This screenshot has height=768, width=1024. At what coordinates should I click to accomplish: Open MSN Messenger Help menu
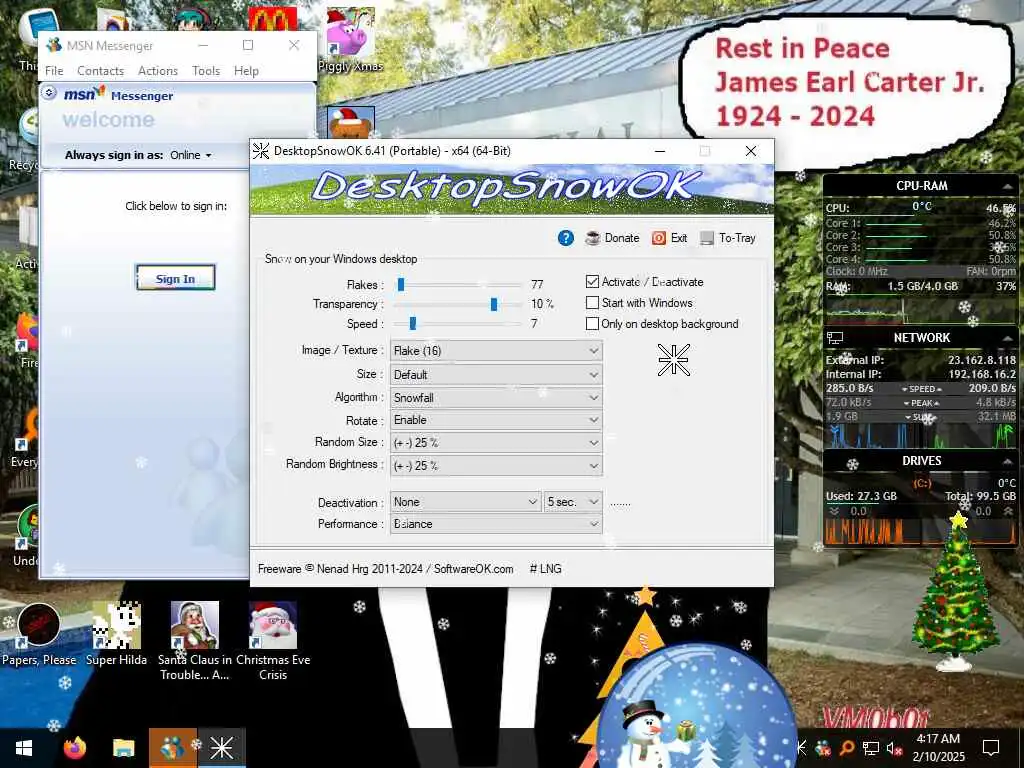coord(246,71)
